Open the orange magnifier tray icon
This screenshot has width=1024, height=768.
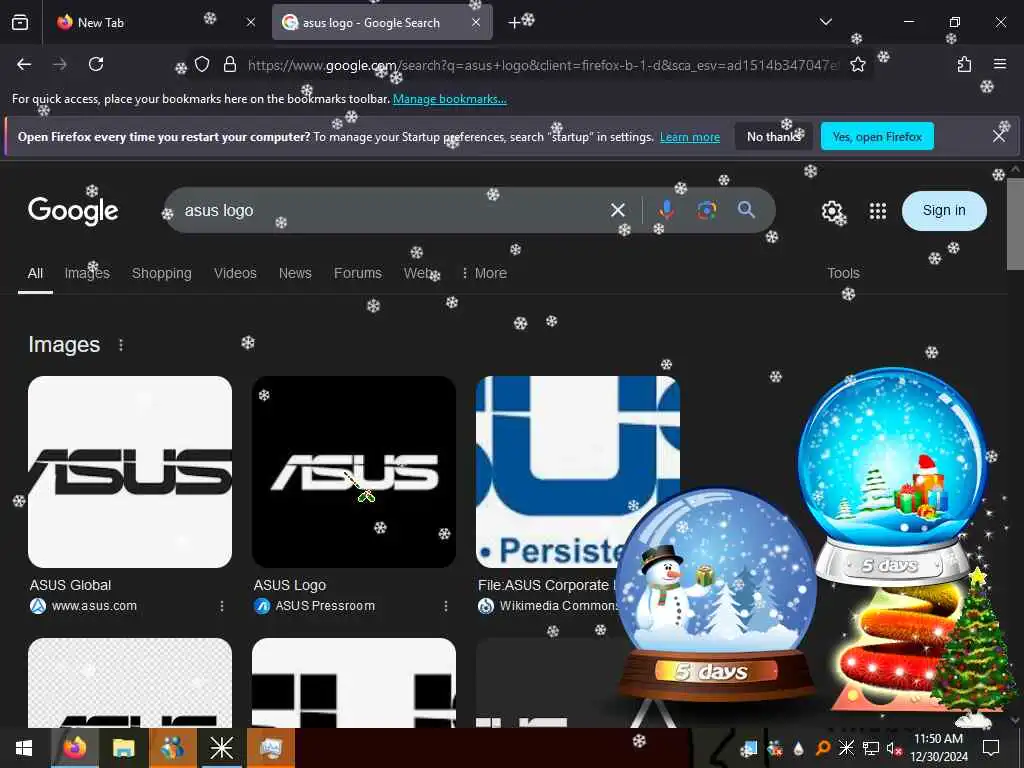point(823,748)
